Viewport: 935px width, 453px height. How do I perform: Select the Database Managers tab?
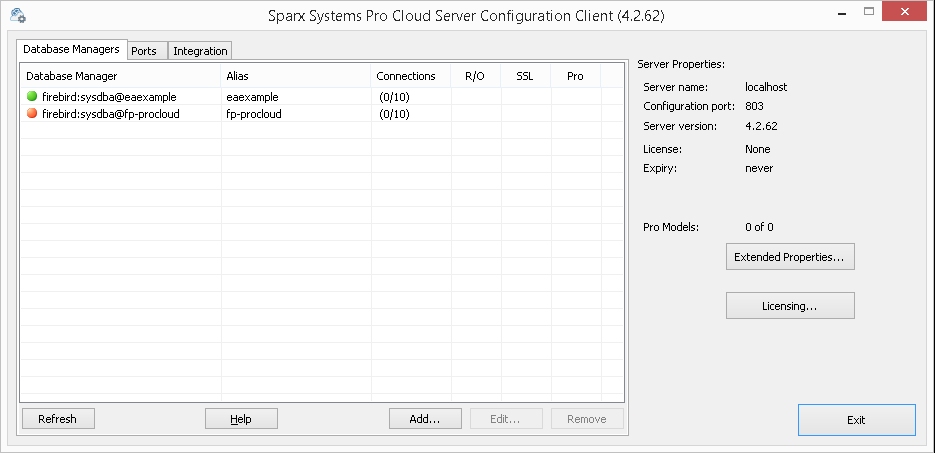71,49
